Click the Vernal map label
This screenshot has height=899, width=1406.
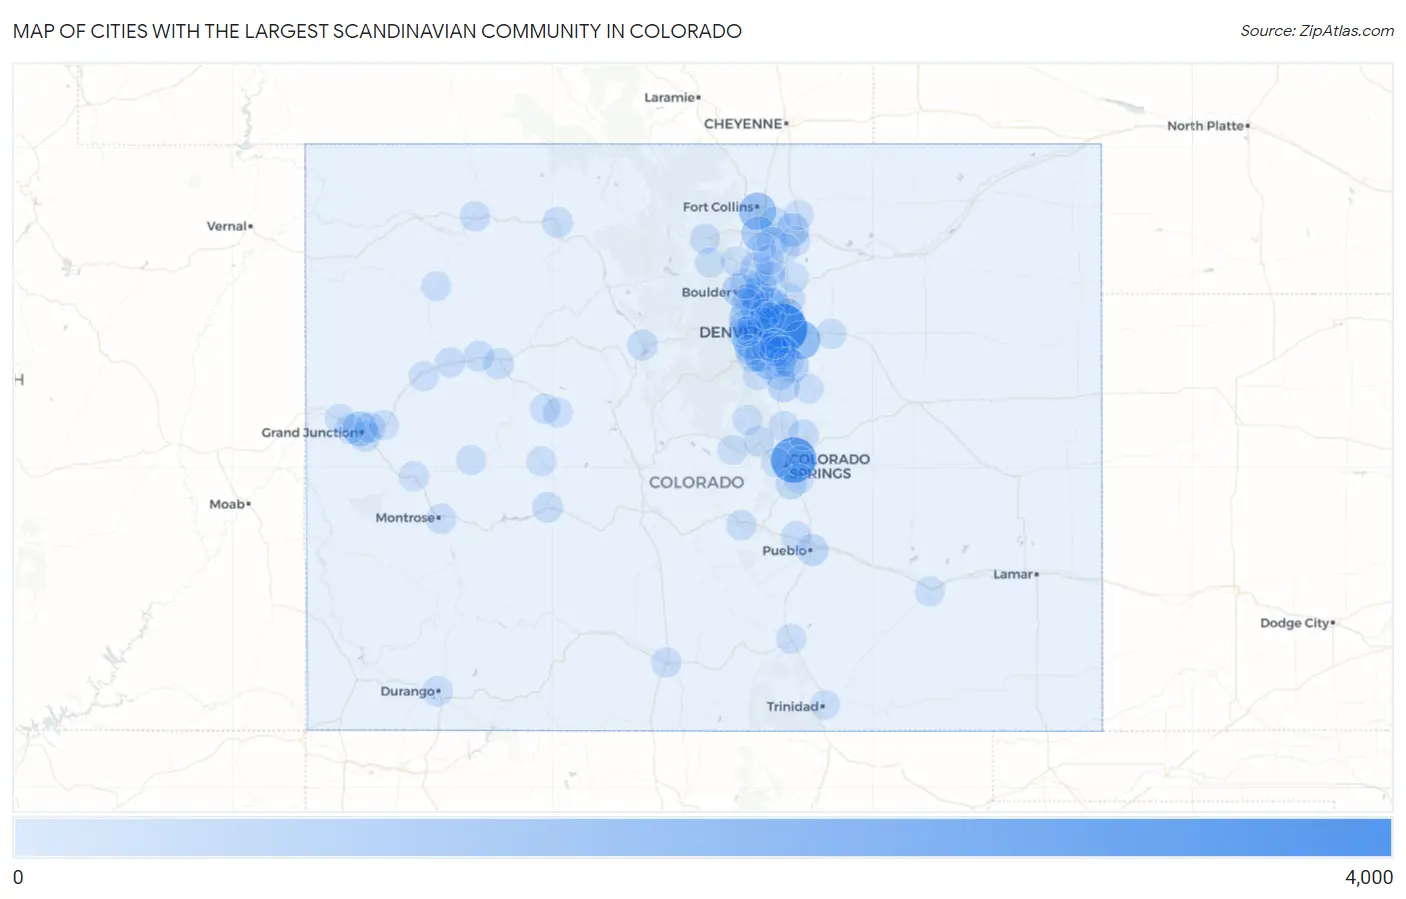pos(229,226)
